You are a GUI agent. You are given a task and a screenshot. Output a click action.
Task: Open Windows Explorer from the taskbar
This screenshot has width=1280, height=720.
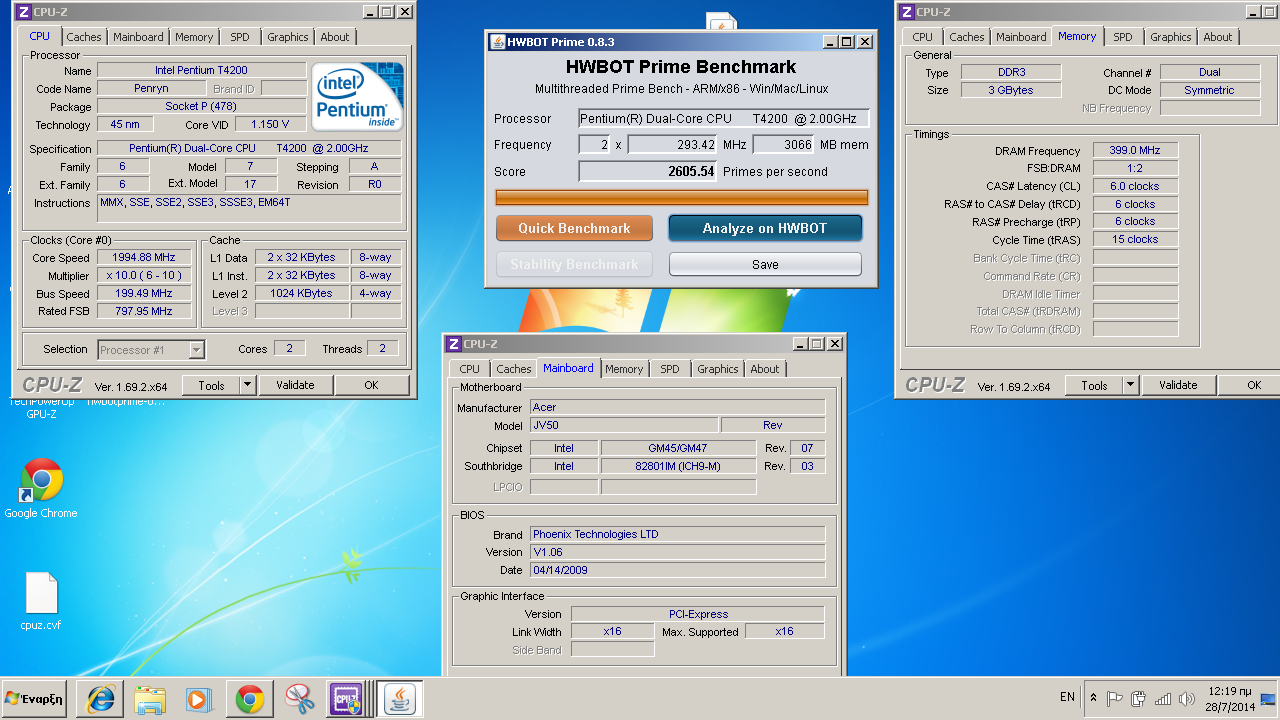[150, 699]
